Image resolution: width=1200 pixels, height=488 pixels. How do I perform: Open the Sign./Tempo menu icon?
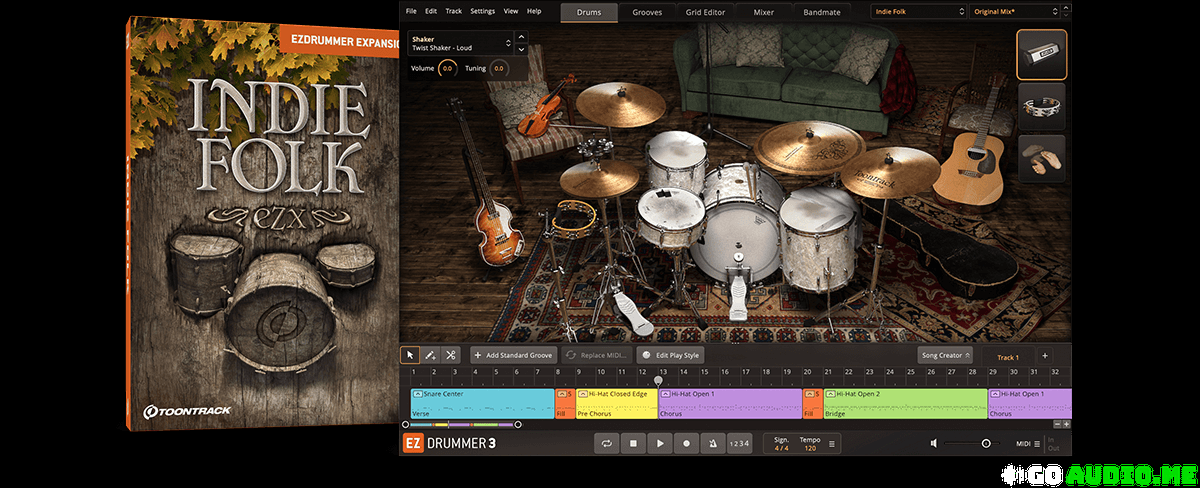pyautogui.click(x=832, y=443)
